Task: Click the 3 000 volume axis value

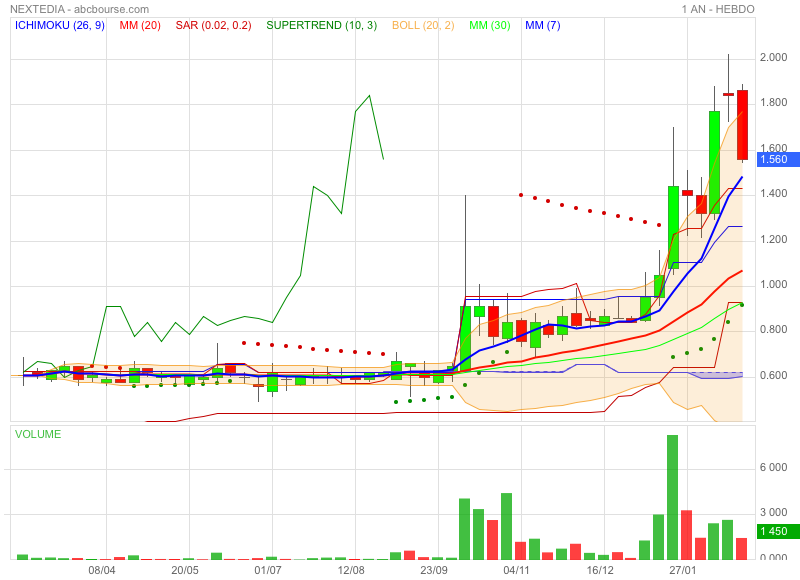Action: [773, 512]
